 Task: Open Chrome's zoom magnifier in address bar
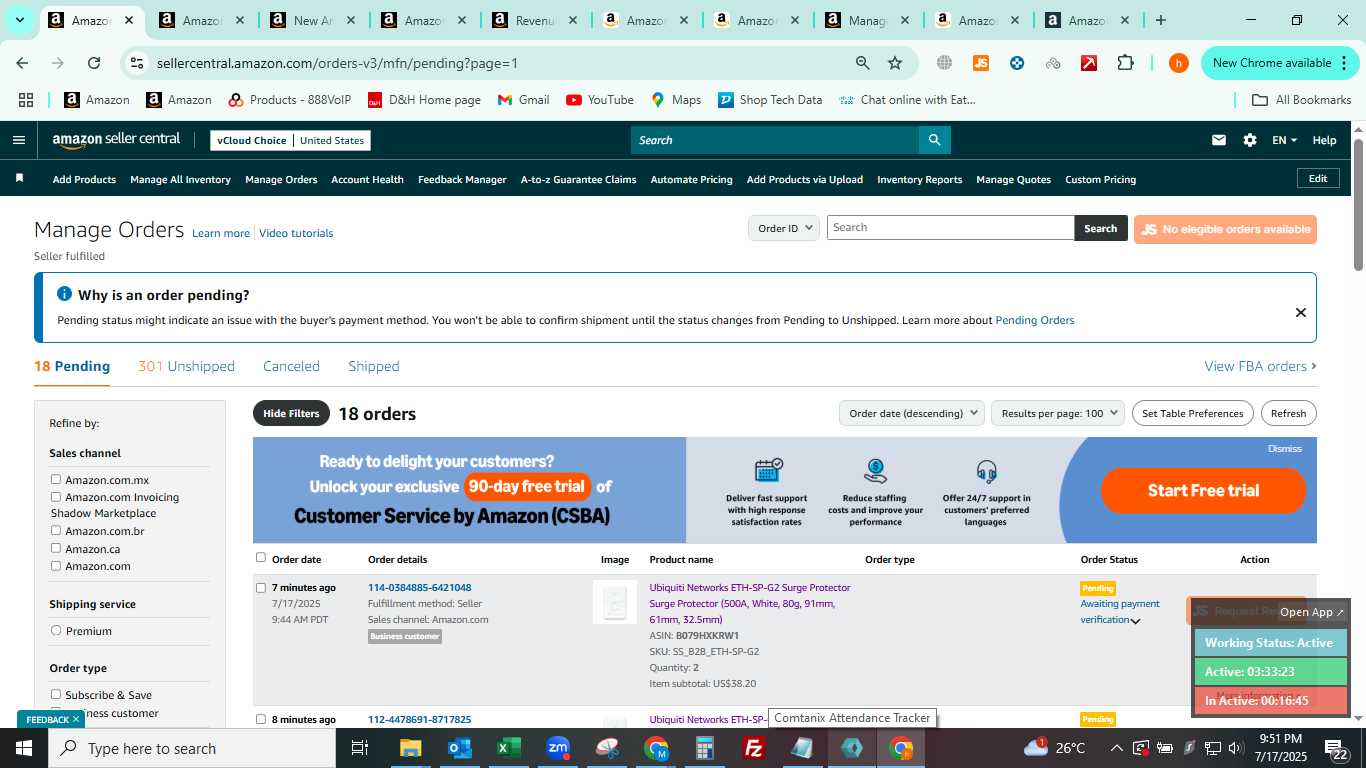click(862, 63)
